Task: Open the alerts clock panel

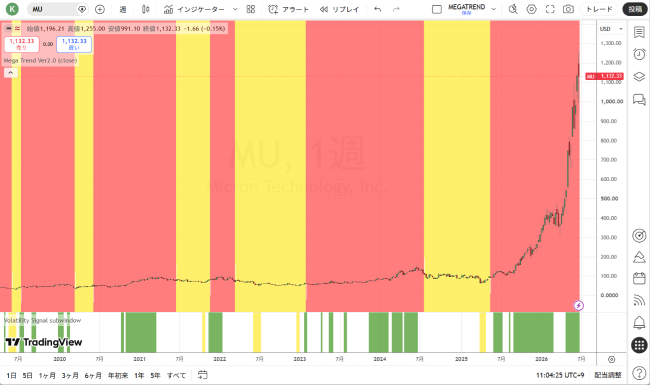Action: pos(639,54)
